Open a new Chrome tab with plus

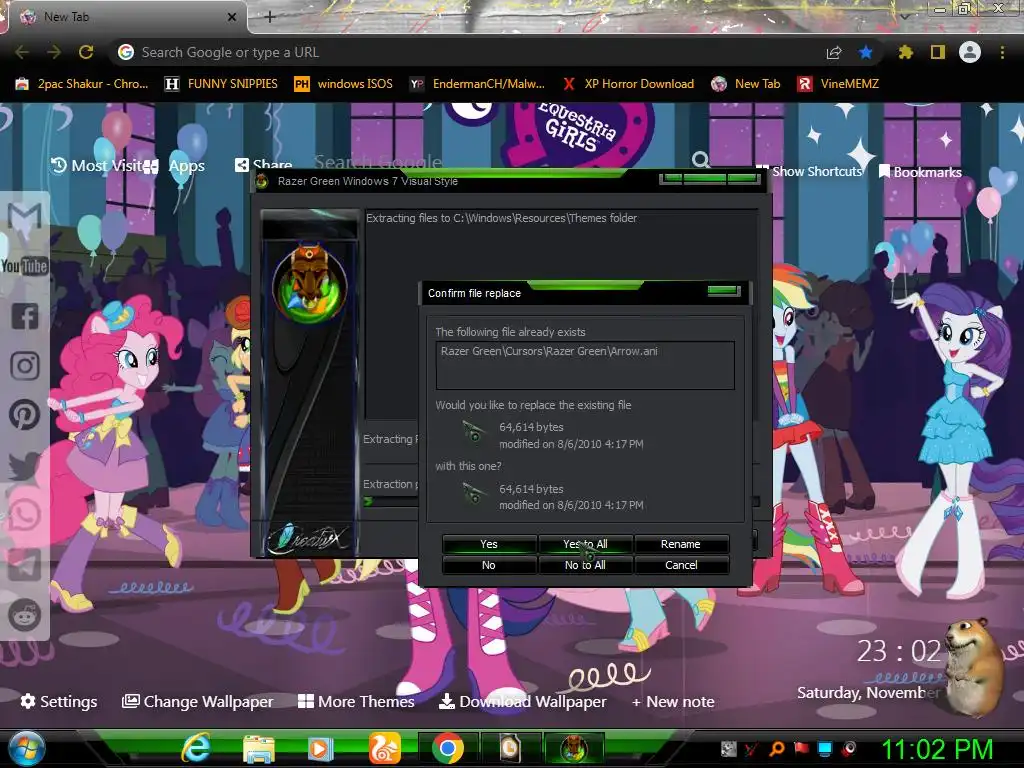[x=270, y=17]
